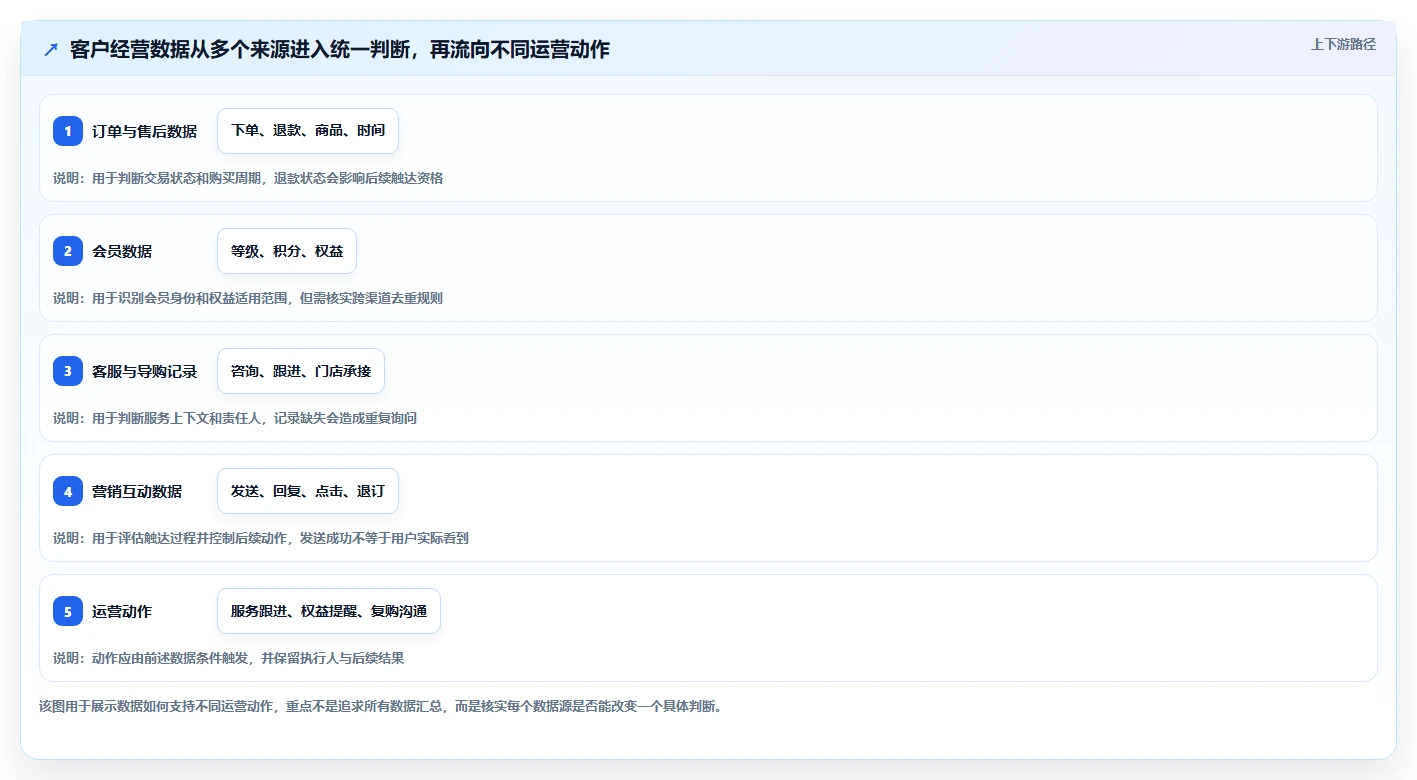
Task: Click the number 1 badge for 订单与售后数据
Action: pyautogui.click(x=68, y=131)
